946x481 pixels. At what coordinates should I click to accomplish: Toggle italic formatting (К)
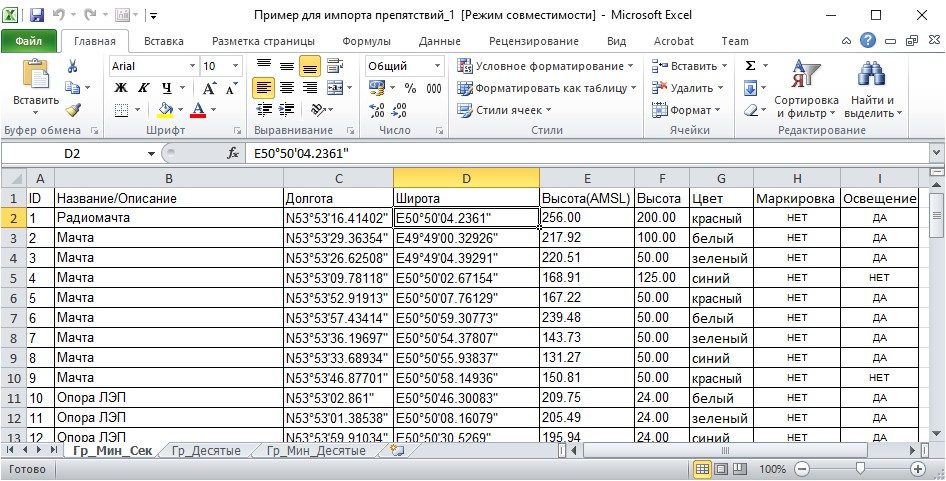click(x=144, y=88)
